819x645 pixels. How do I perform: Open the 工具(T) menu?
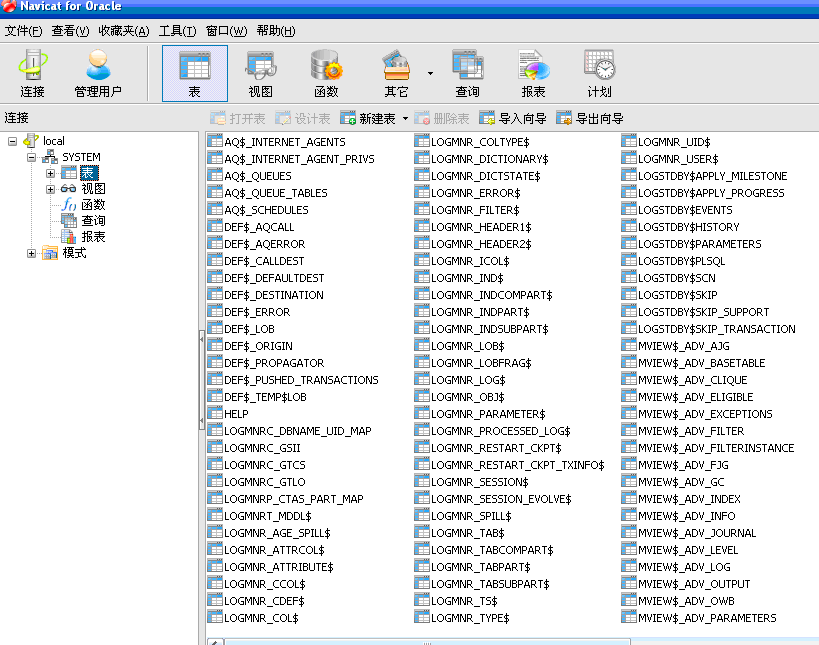point(178,31)
